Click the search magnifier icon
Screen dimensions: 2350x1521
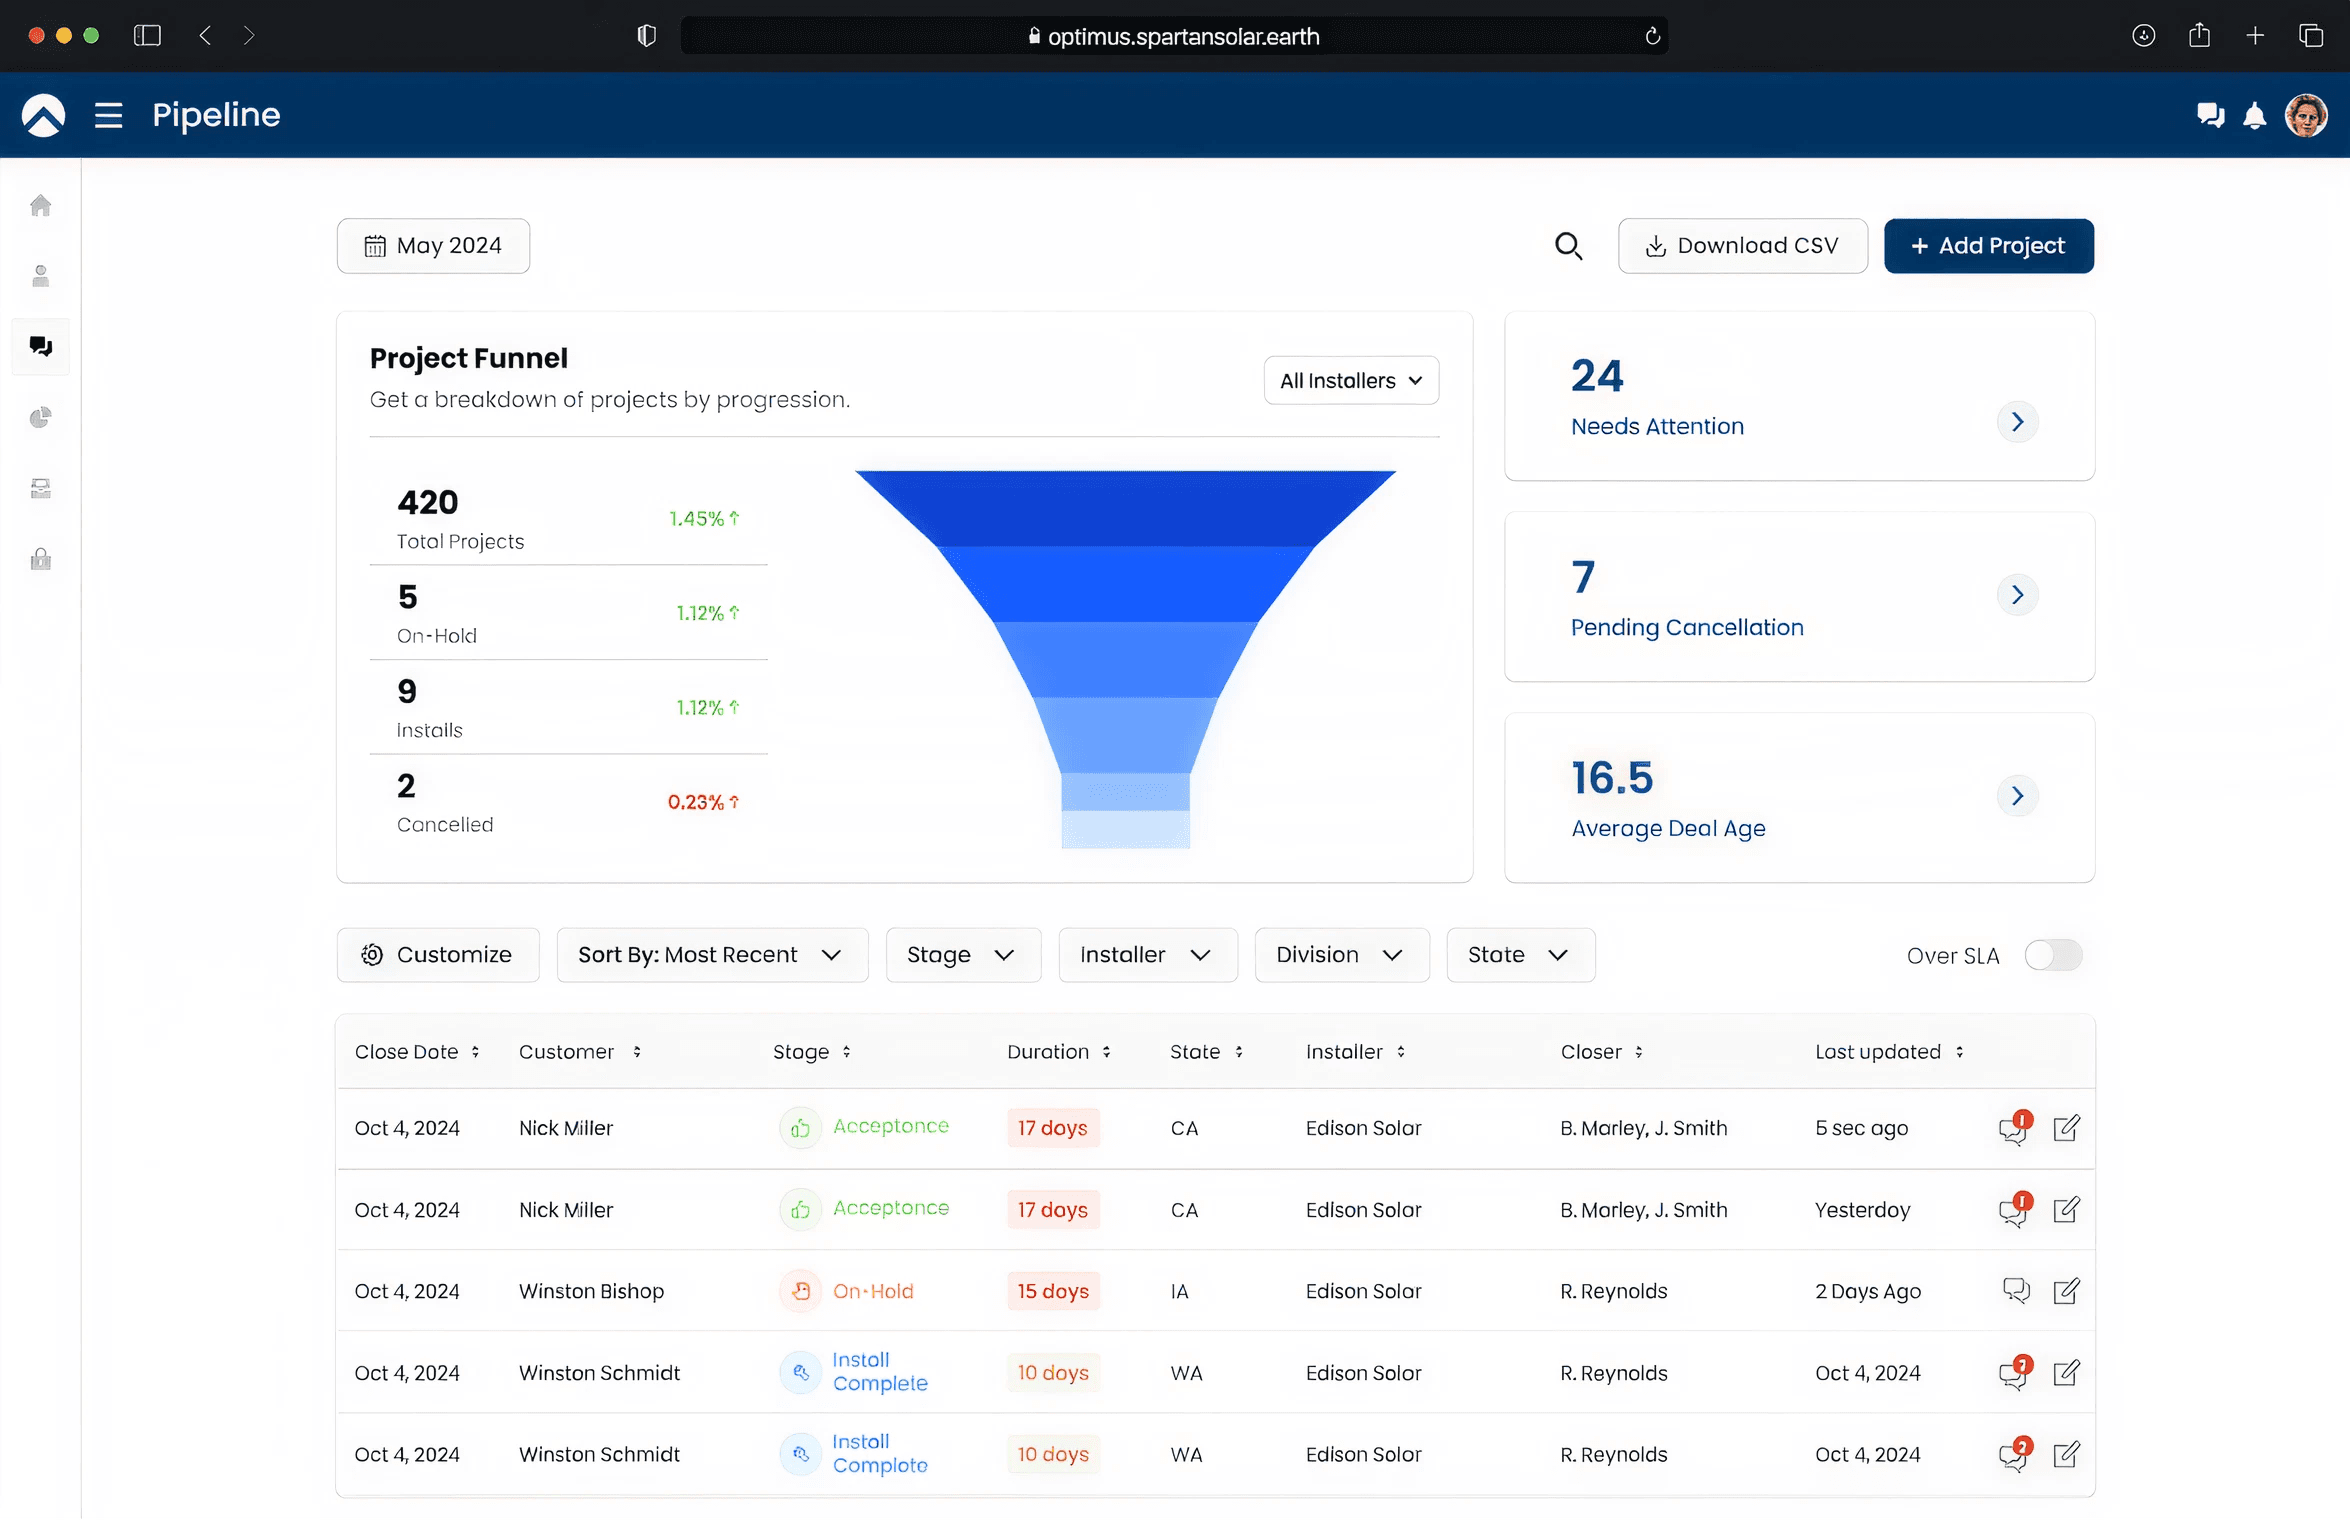1568,246
